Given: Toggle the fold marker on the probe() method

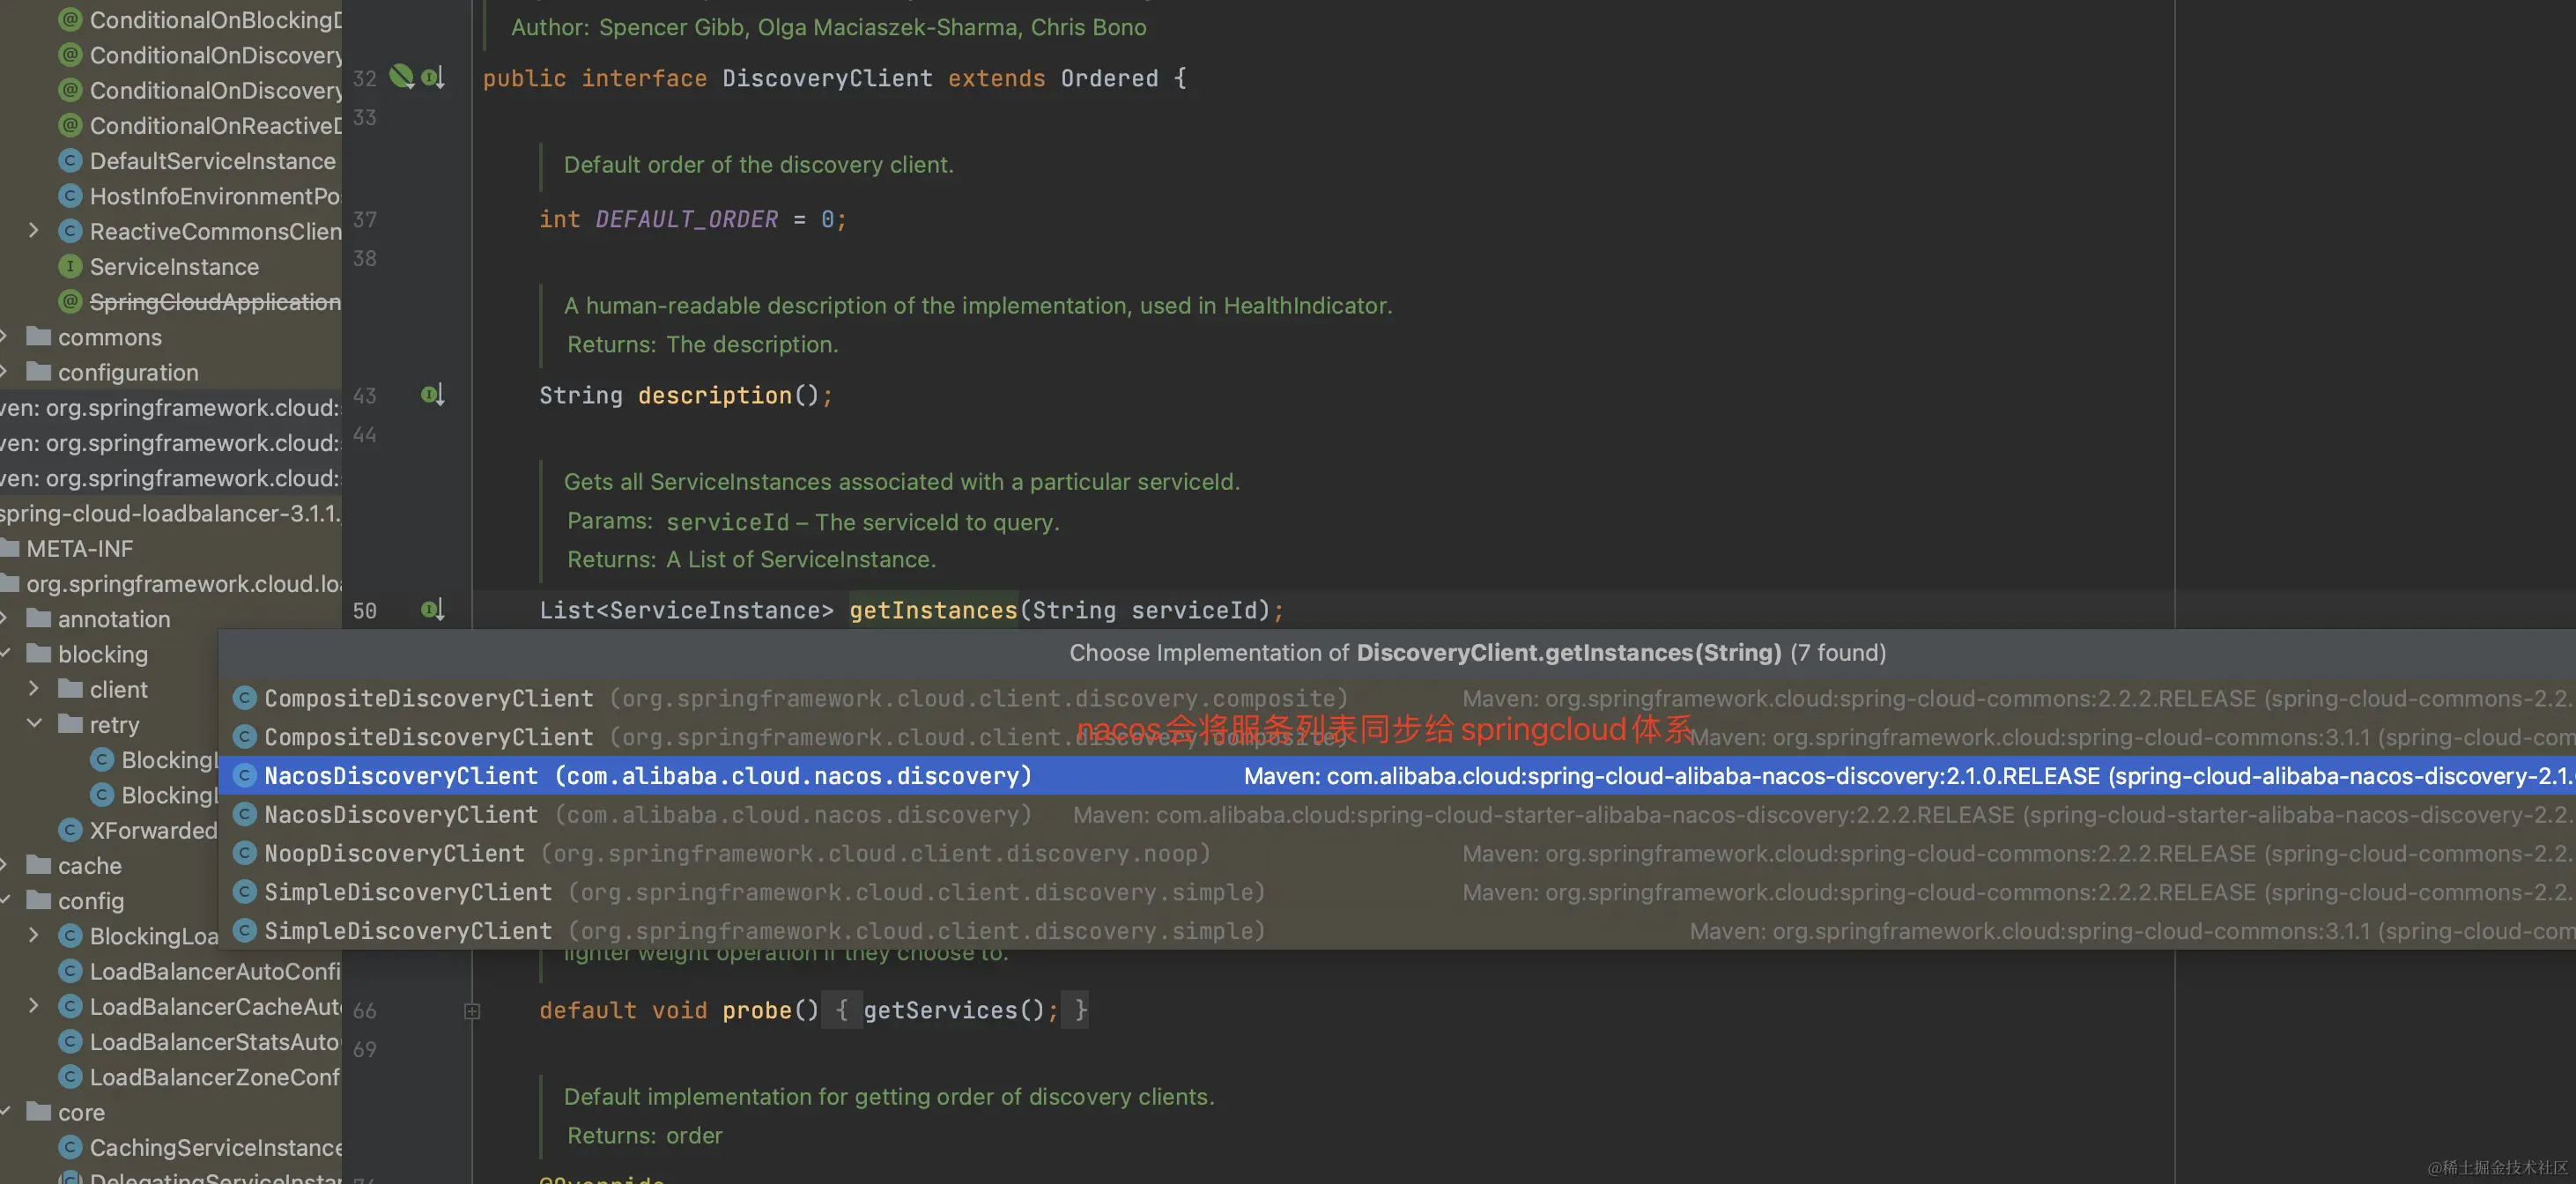Looking at the screenshot, I should pos(472,1011).
